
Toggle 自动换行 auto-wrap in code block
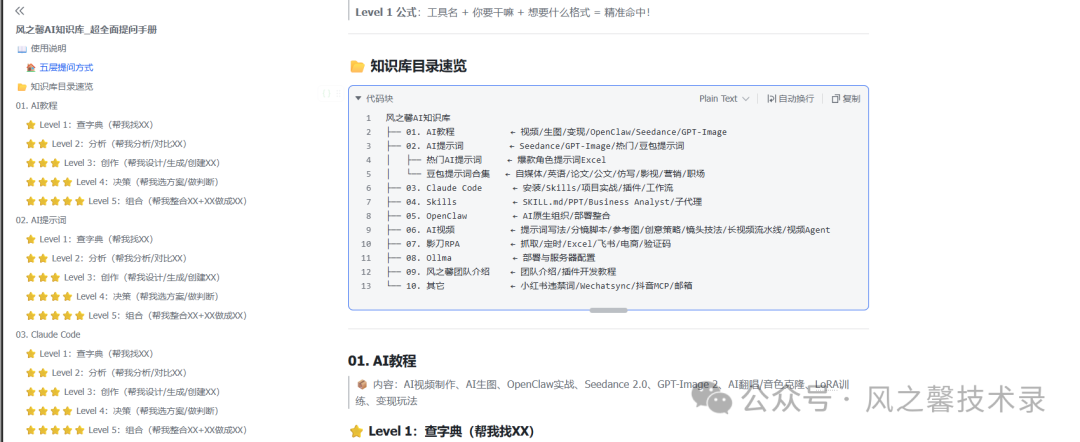(790, 98)
